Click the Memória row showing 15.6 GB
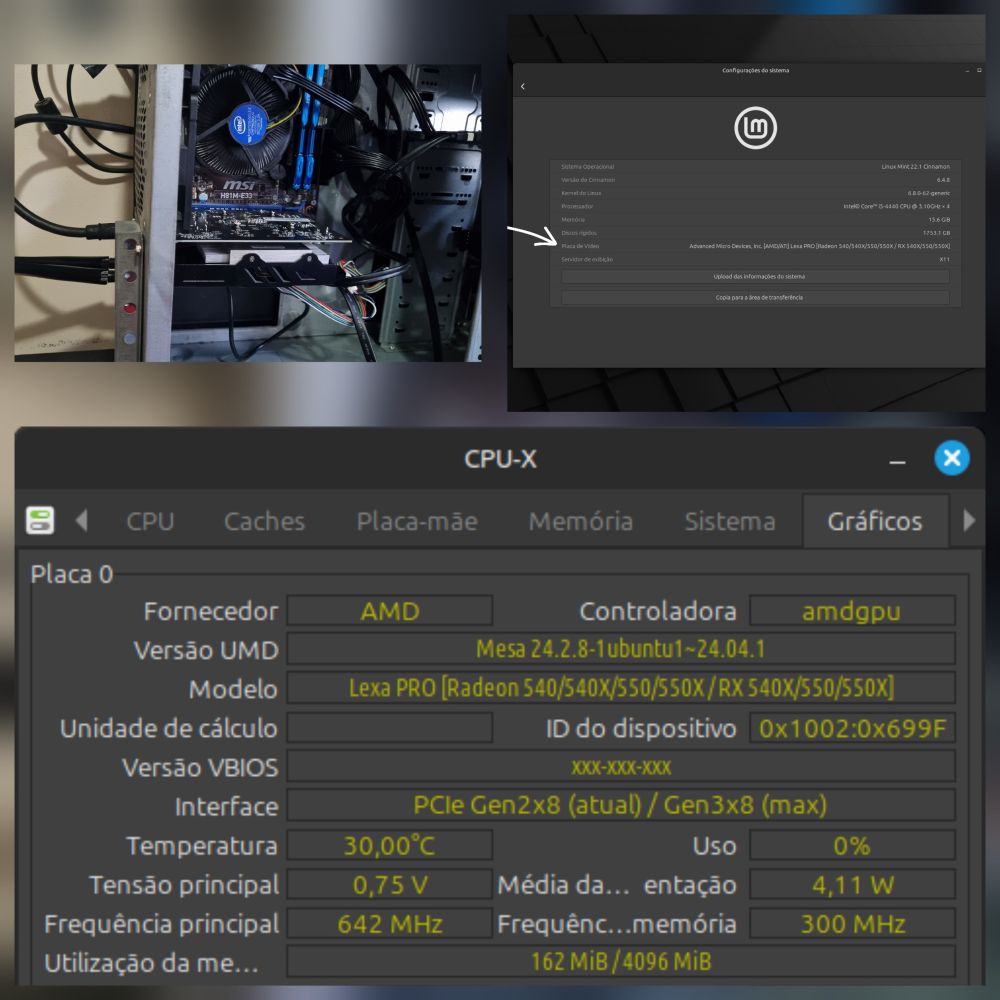The width and height of the screenshot is (1000, 1000). coord(755,219)
